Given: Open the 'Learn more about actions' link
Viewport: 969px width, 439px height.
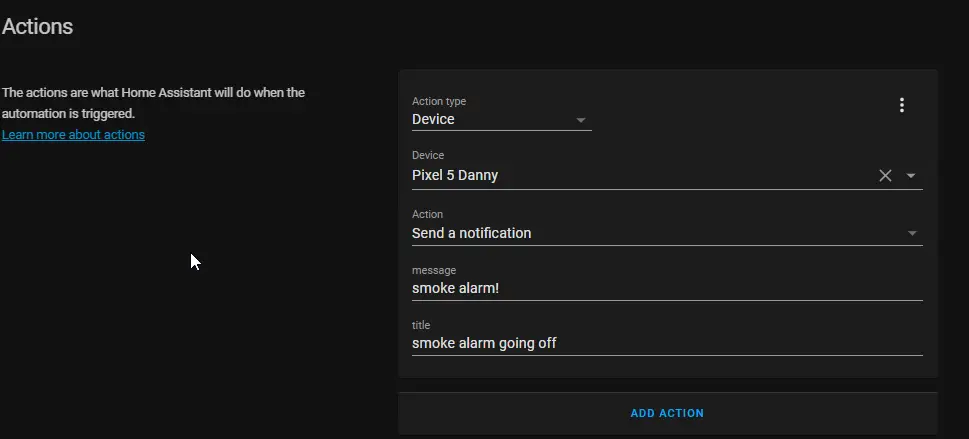Looking at the screenshot, I should pyautogui.click(x=74, y=134).
